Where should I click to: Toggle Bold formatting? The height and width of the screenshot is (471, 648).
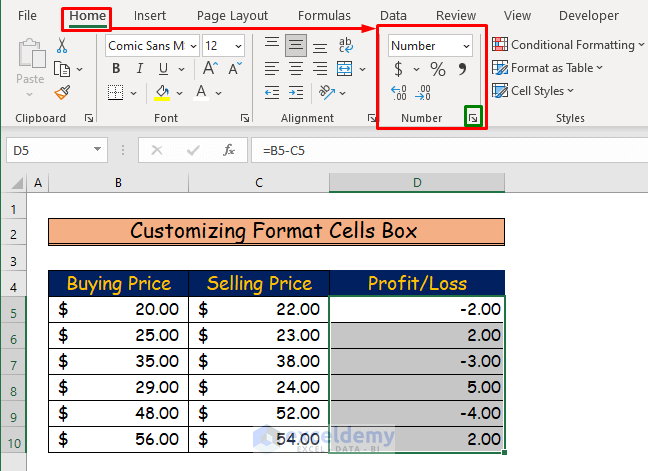(x=117, y=69)
